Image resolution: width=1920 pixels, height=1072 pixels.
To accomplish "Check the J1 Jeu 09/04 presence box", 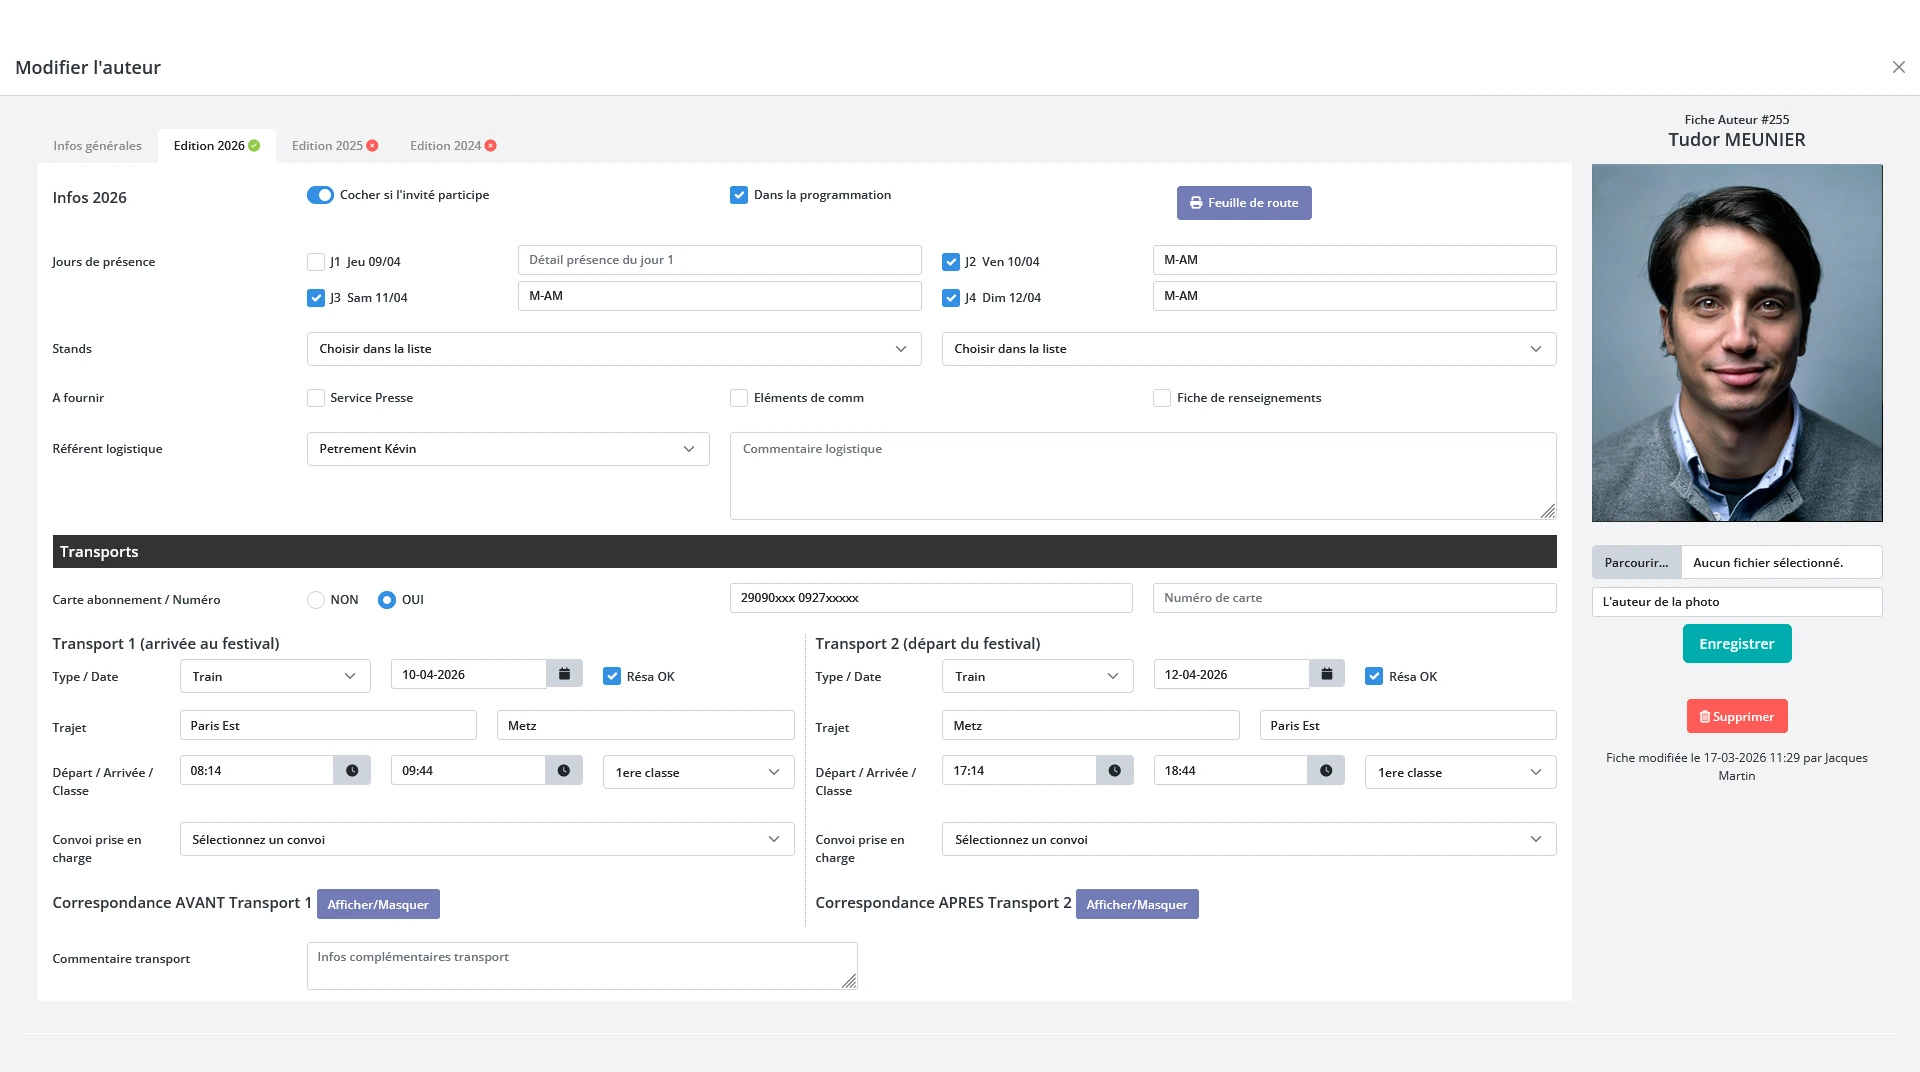I will tap(316, 262).
